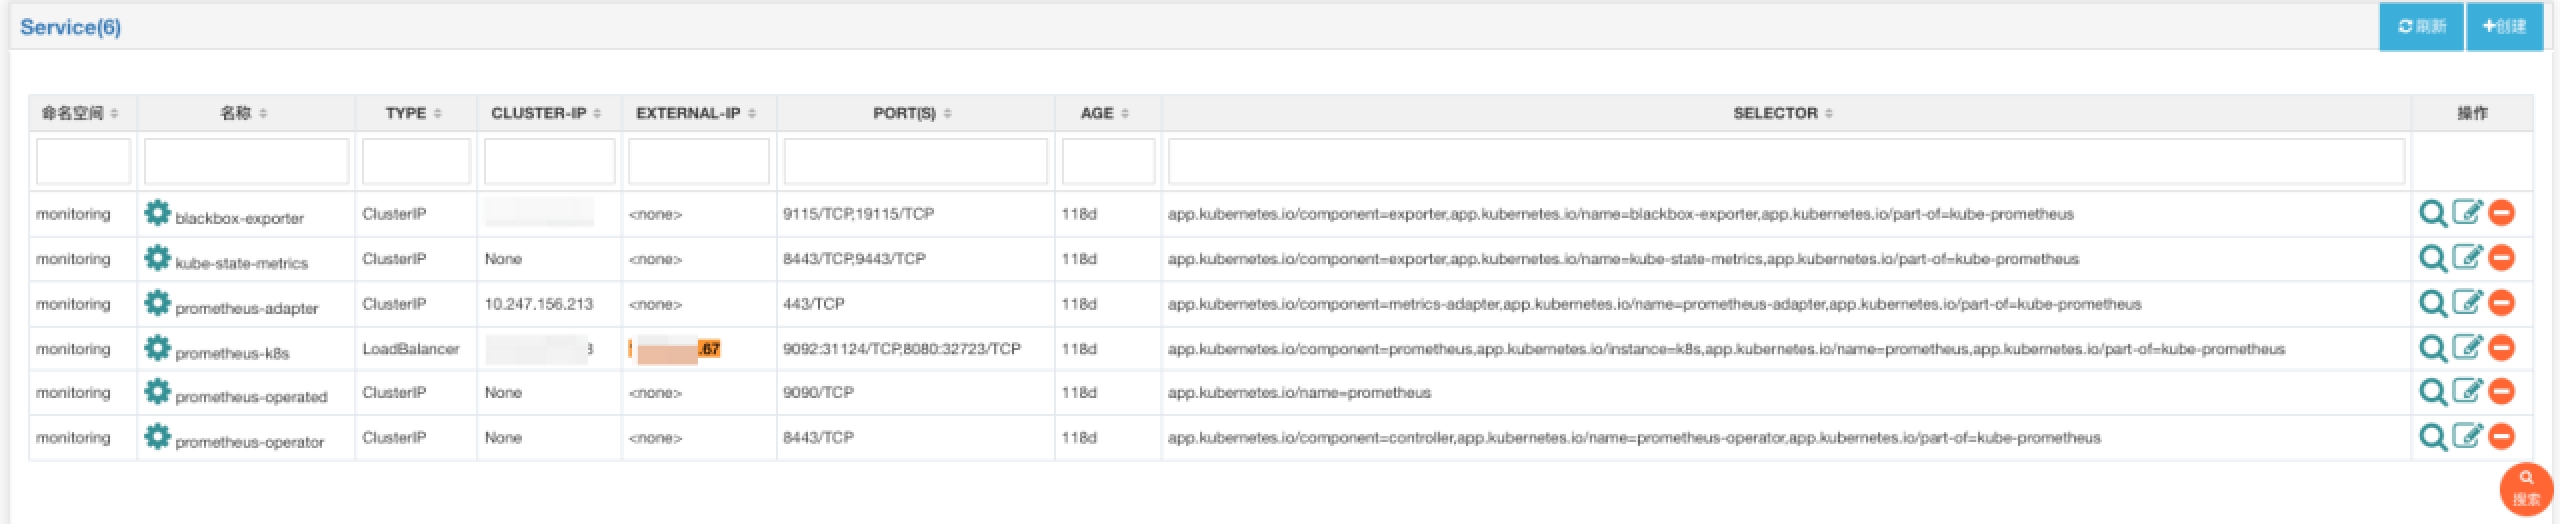View details of prometheus-k8s service

2432,348
